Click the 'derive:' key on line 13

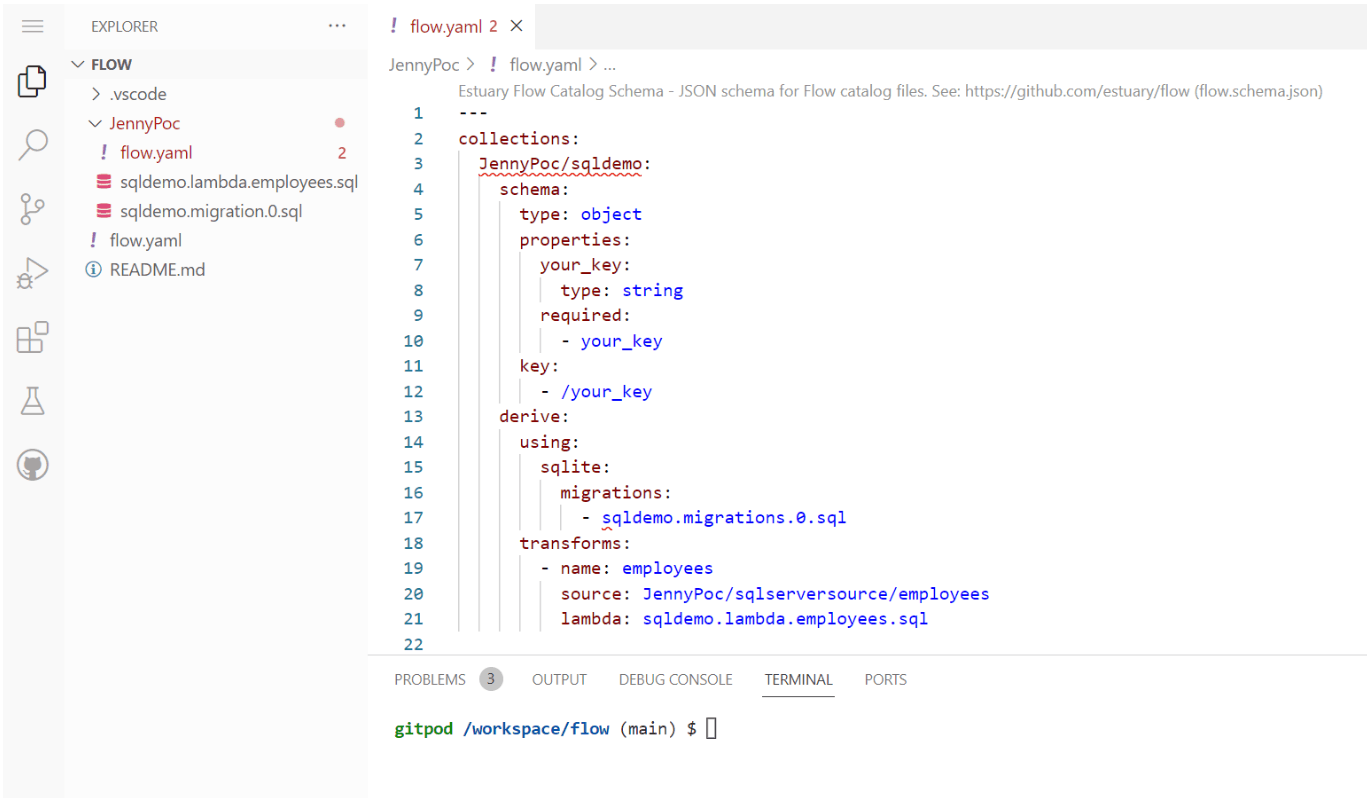pyautogui.click(x=534, y=417)
